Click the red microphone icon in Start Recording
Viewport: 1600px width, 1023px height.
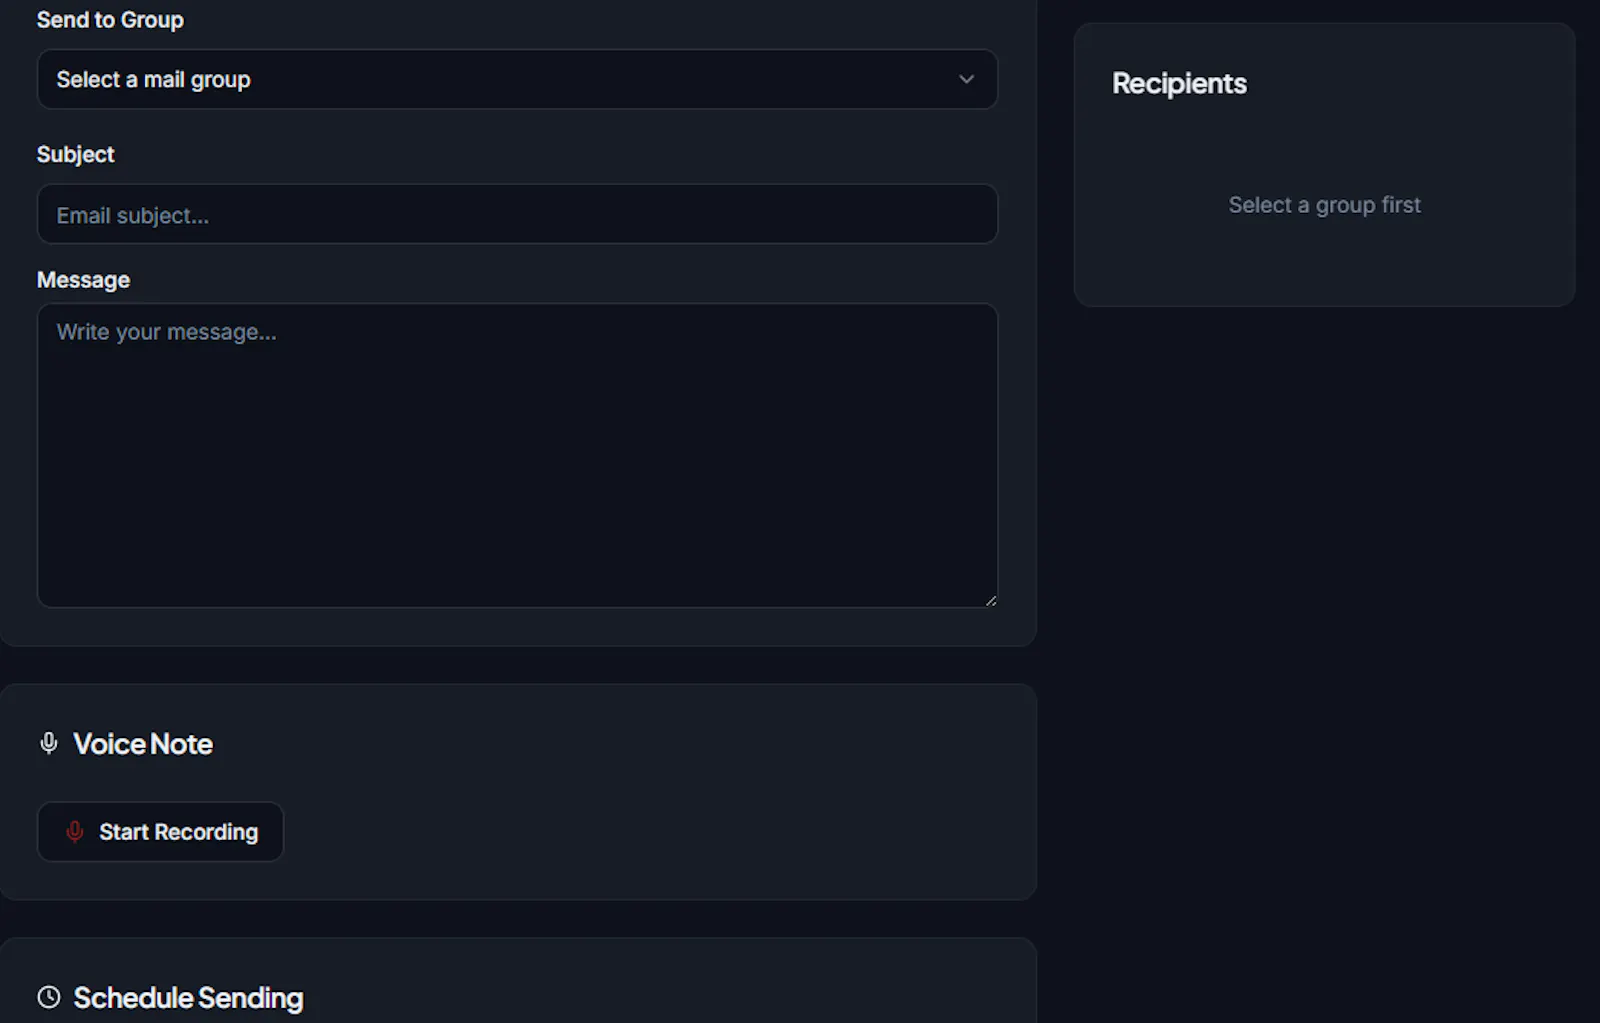75,832
